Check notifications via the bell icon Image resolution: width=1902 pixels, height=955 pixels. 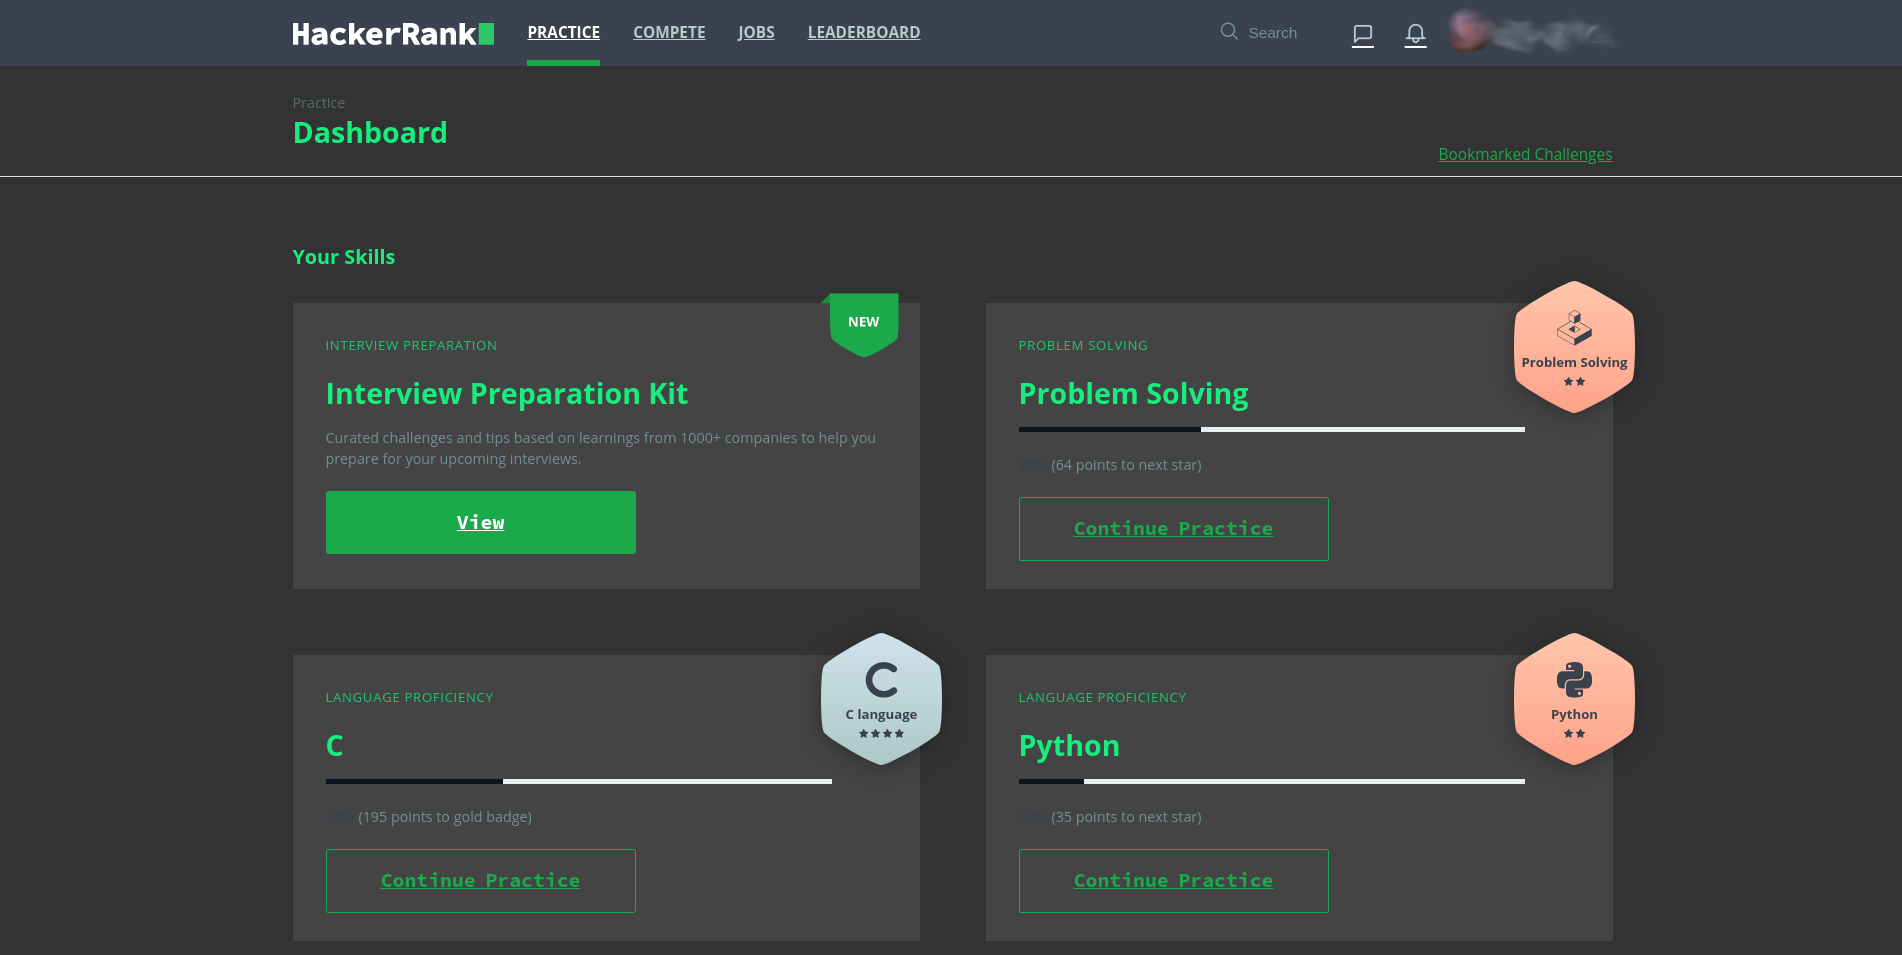coord(1415,34)
